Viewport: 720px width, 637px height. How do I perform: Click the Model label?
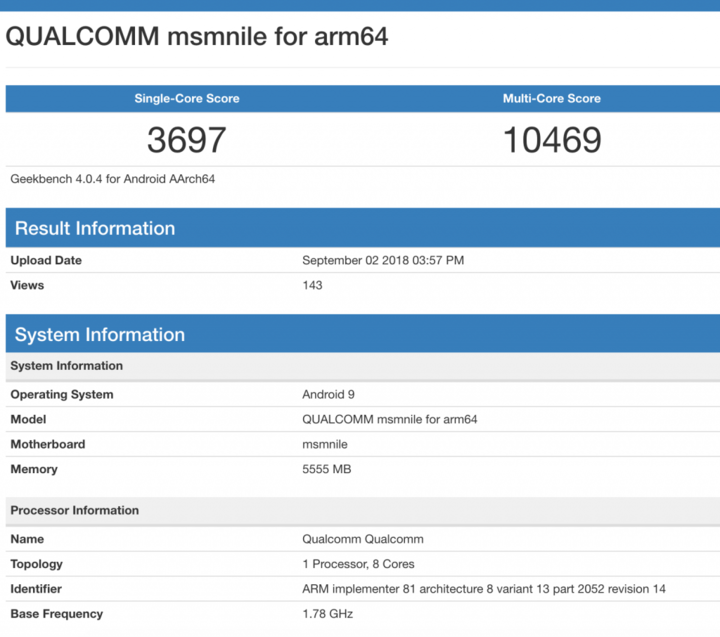(x=28, y=419)
